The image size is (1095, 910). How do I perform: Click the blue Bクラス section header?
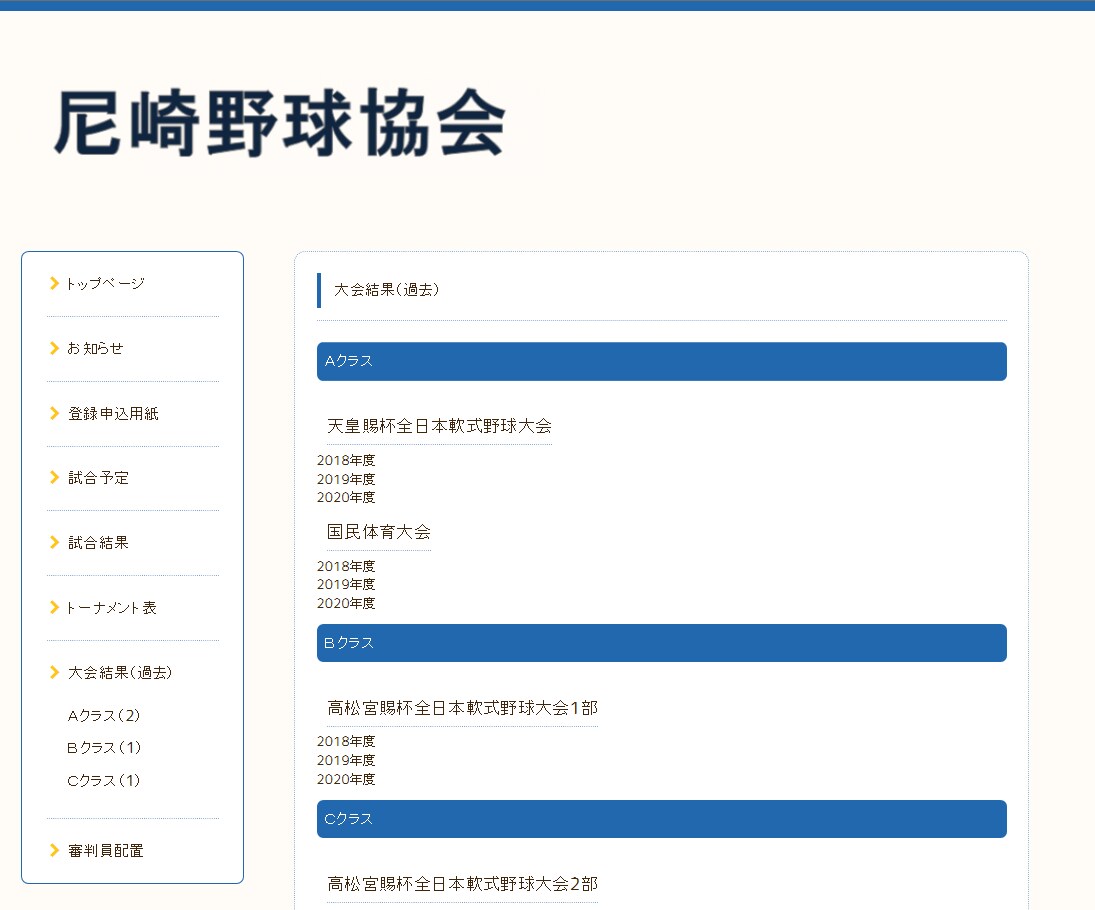(x=661, y=643)
